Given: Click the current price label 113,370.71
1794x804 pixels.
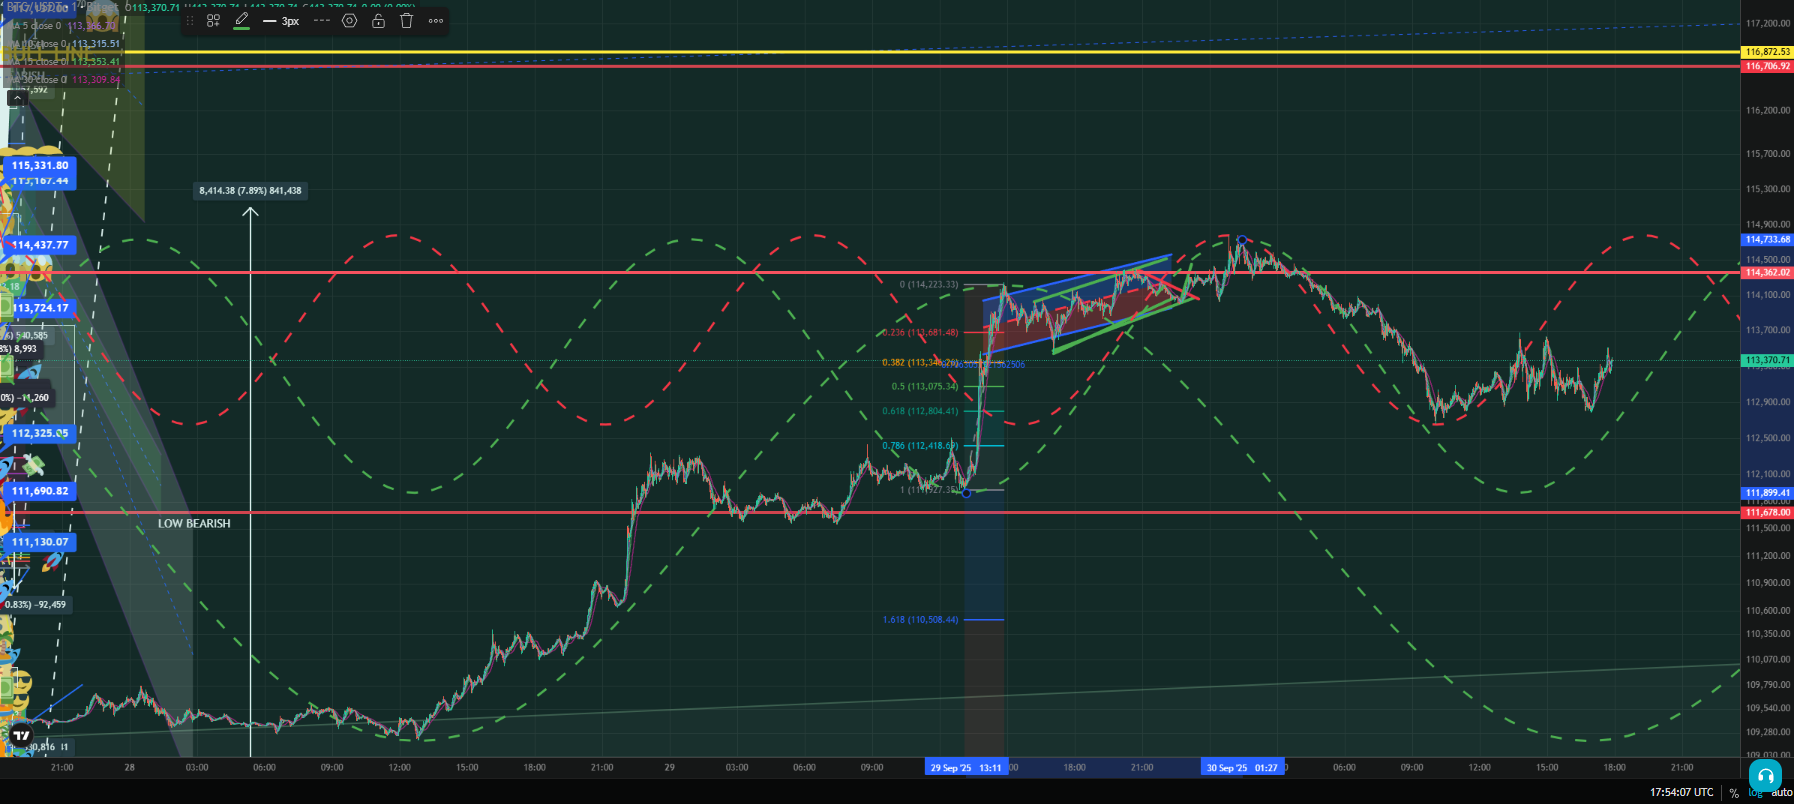Looking at the screenshot, I should [x=1767, y=360].
